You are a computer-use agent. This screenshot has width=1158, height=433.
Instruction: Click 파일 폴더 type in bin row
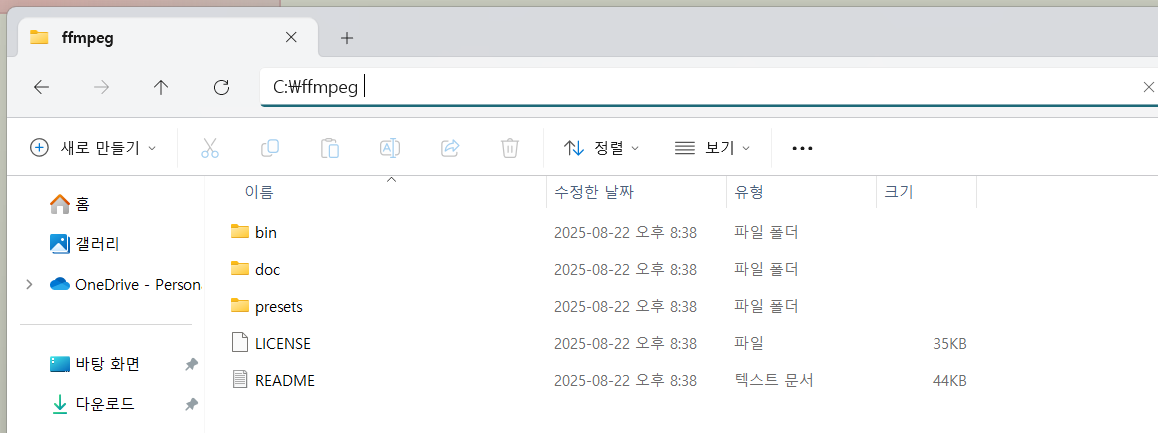767,232
